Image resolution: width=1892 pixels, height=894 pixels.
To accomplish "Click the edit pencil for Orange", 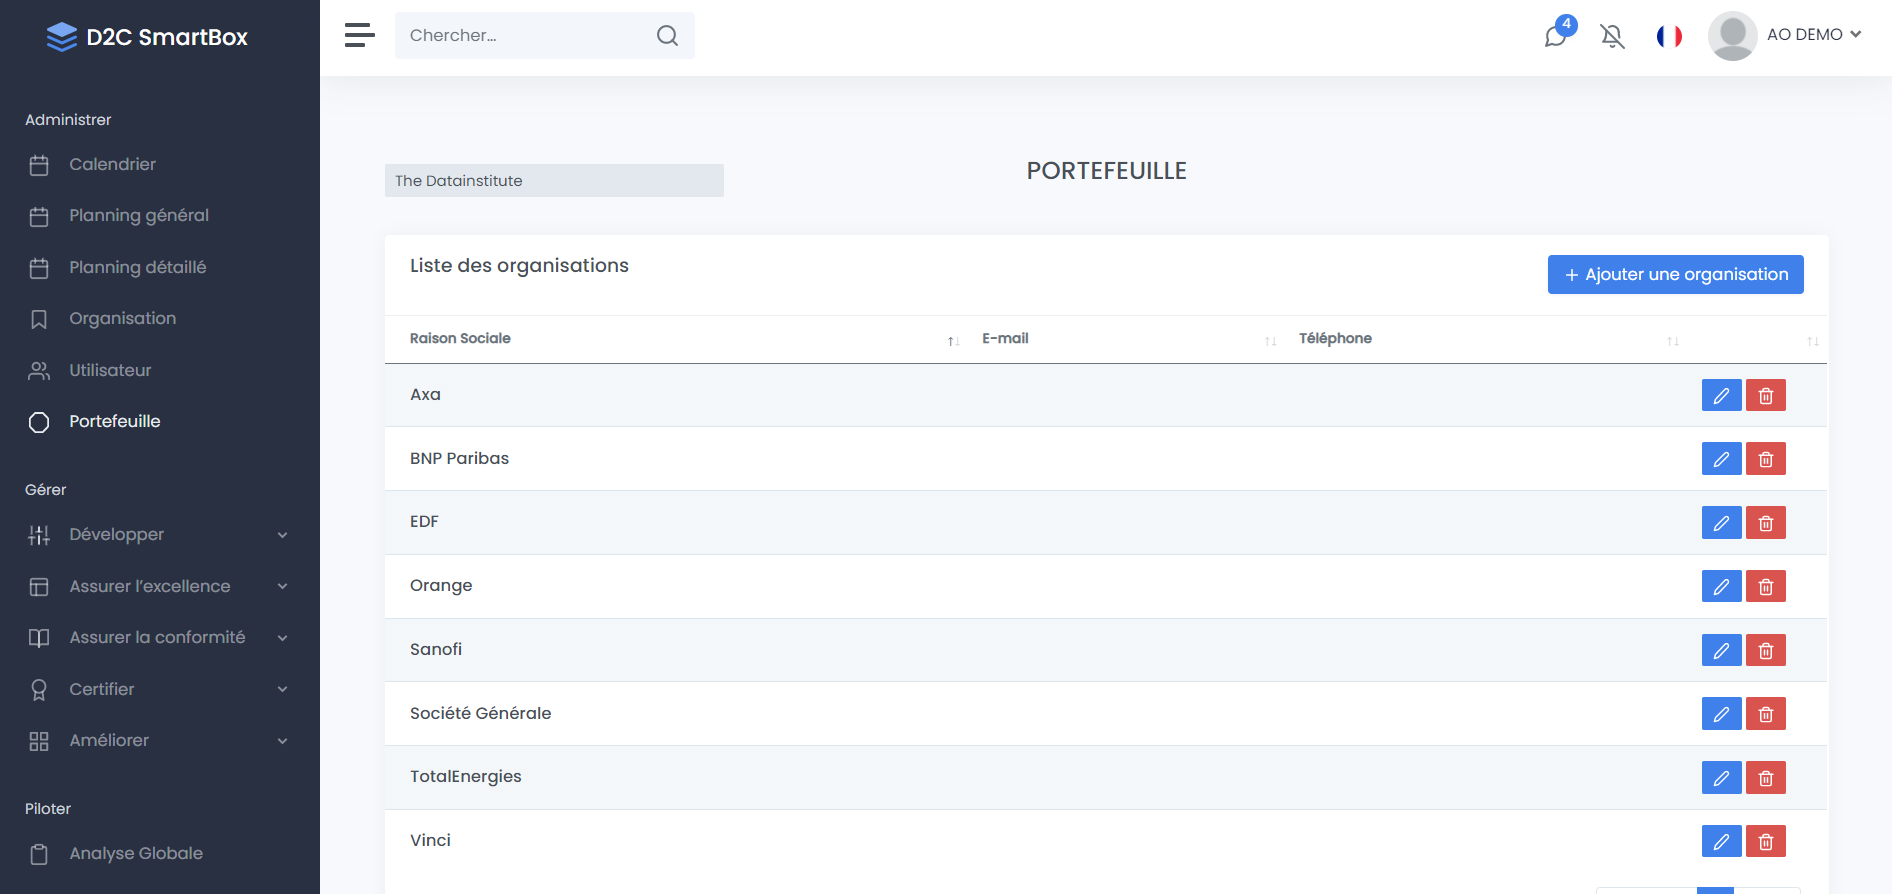I will [x=1721, y=587].
